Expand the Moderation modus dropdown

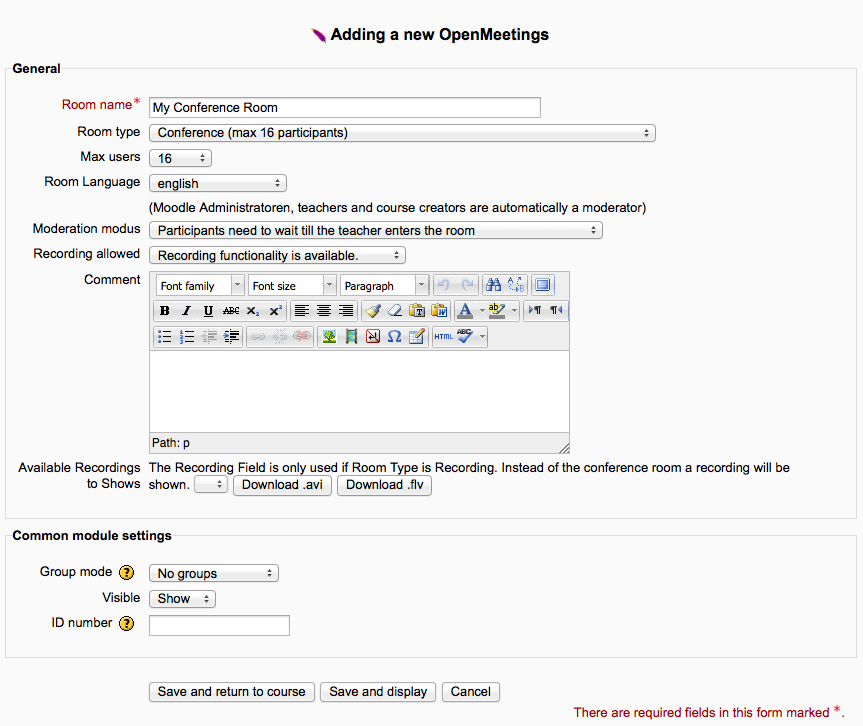375,230
